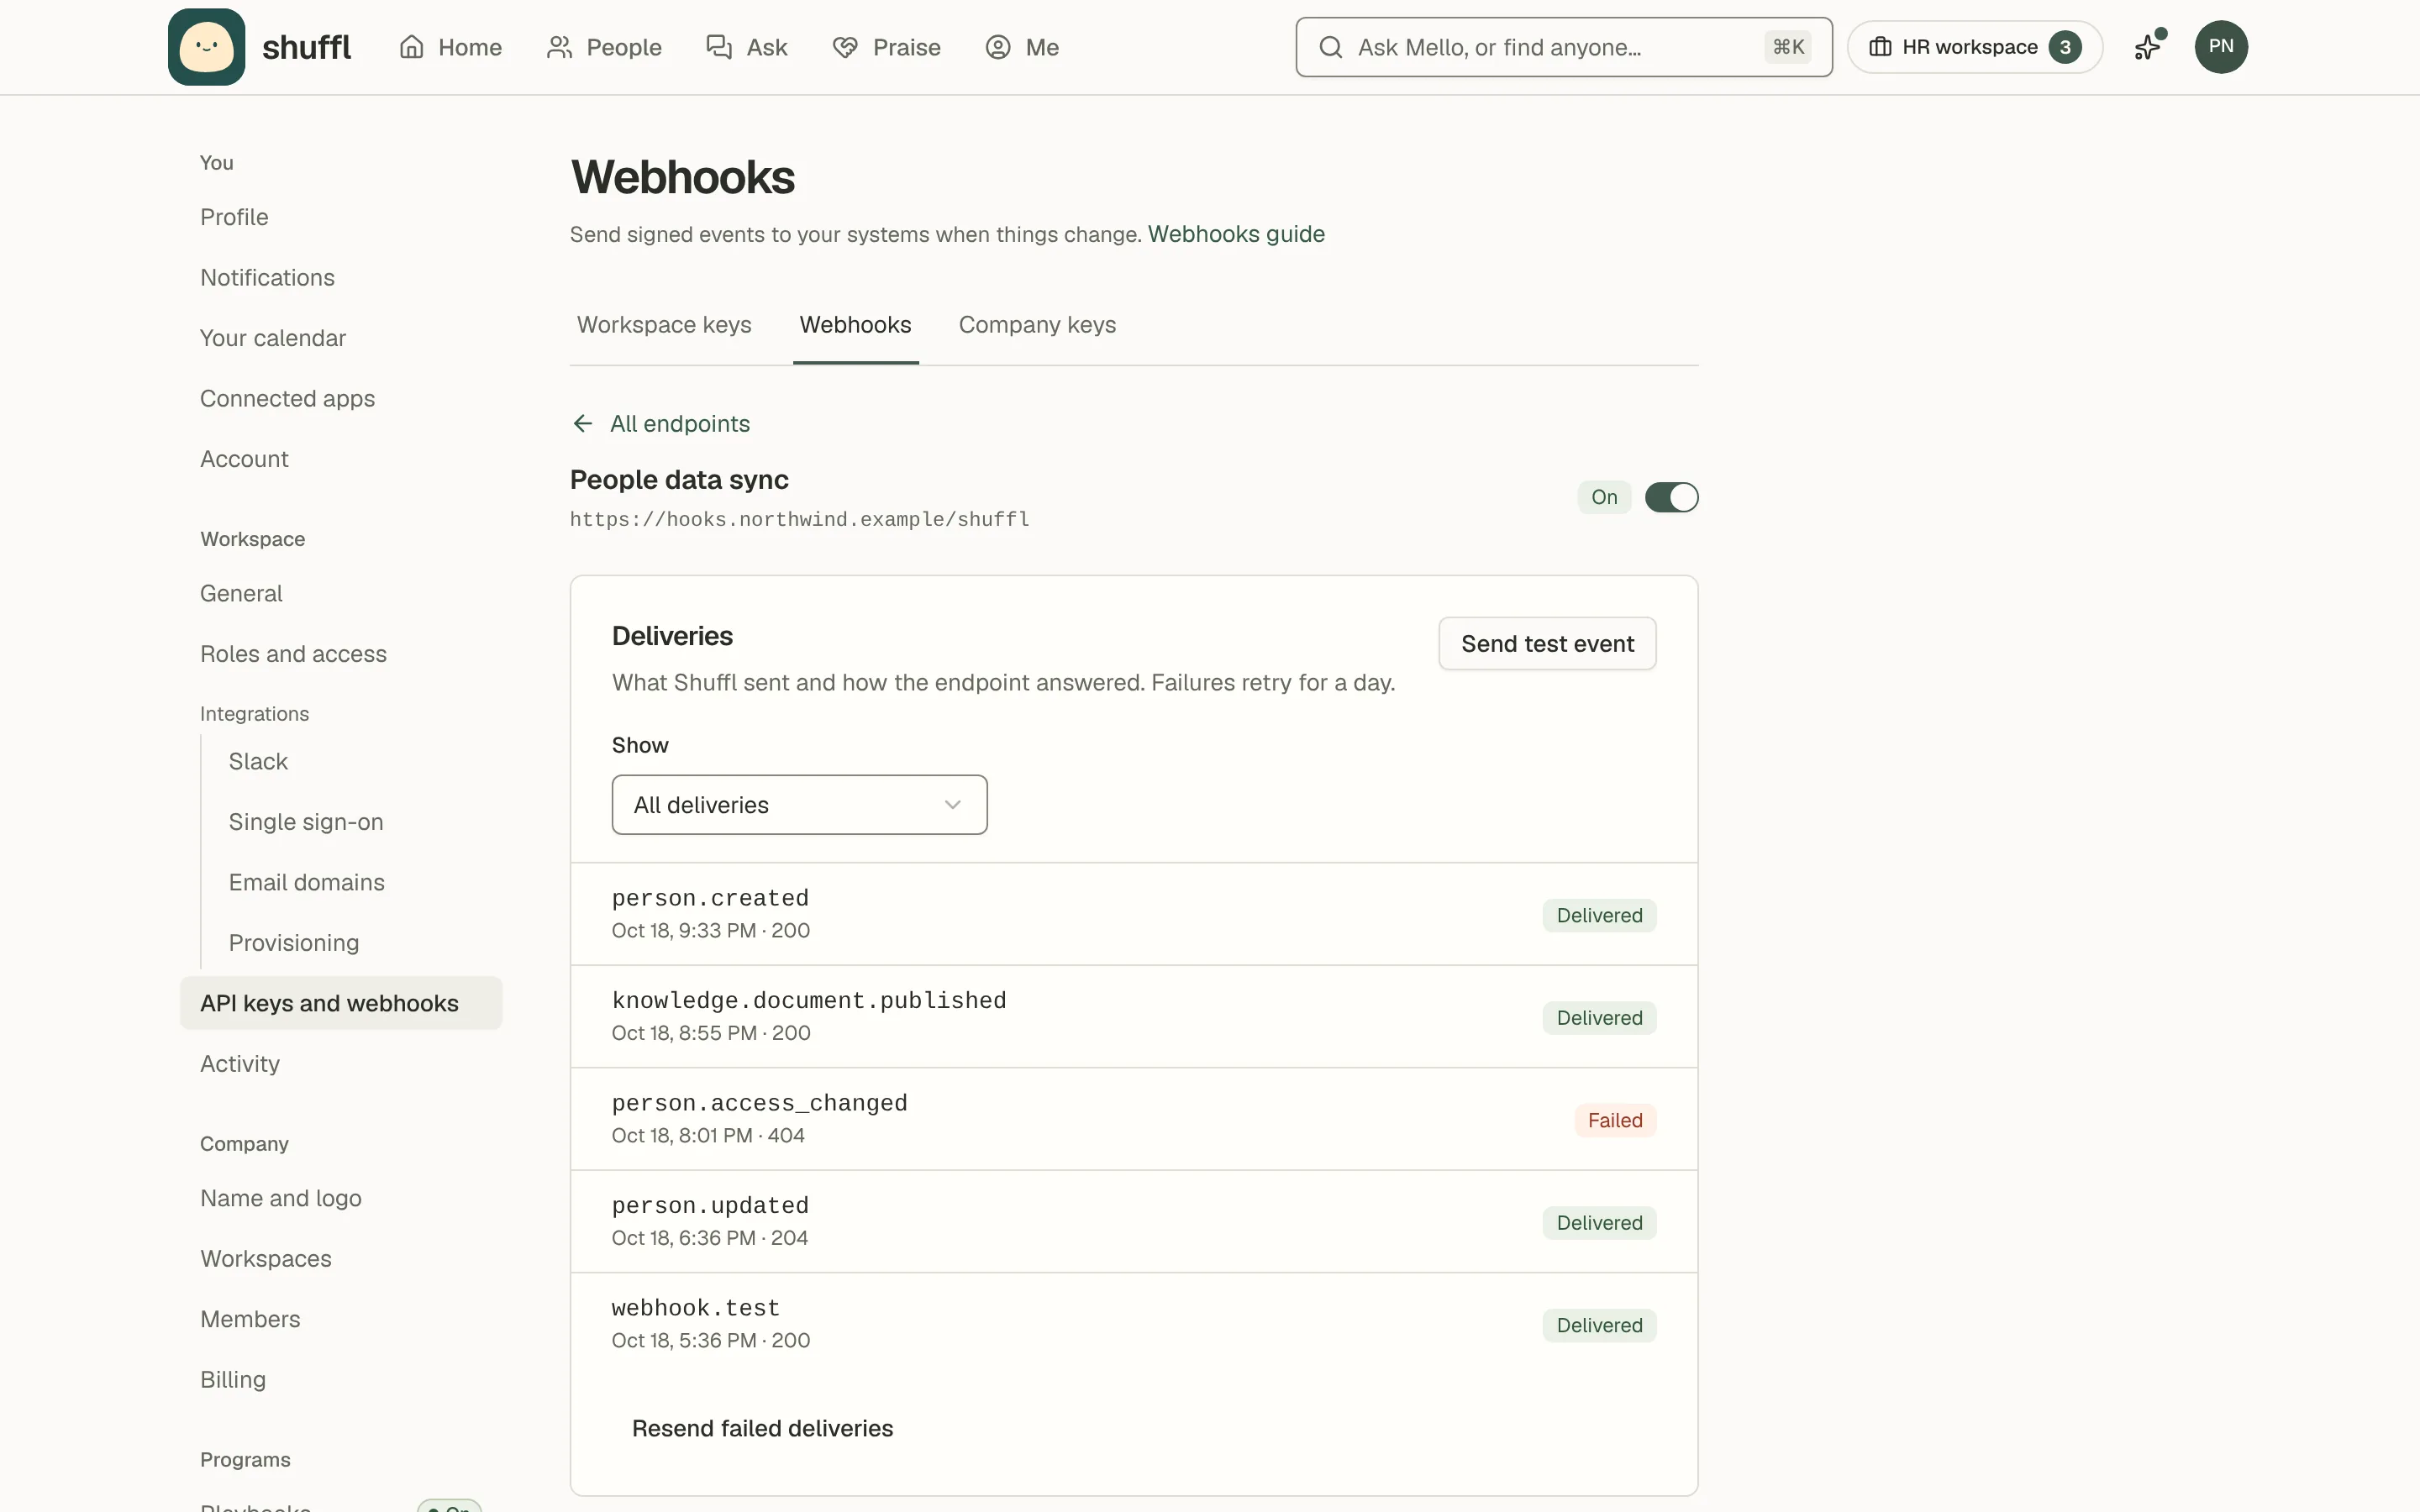Click the Failed status badge

1615,1120
